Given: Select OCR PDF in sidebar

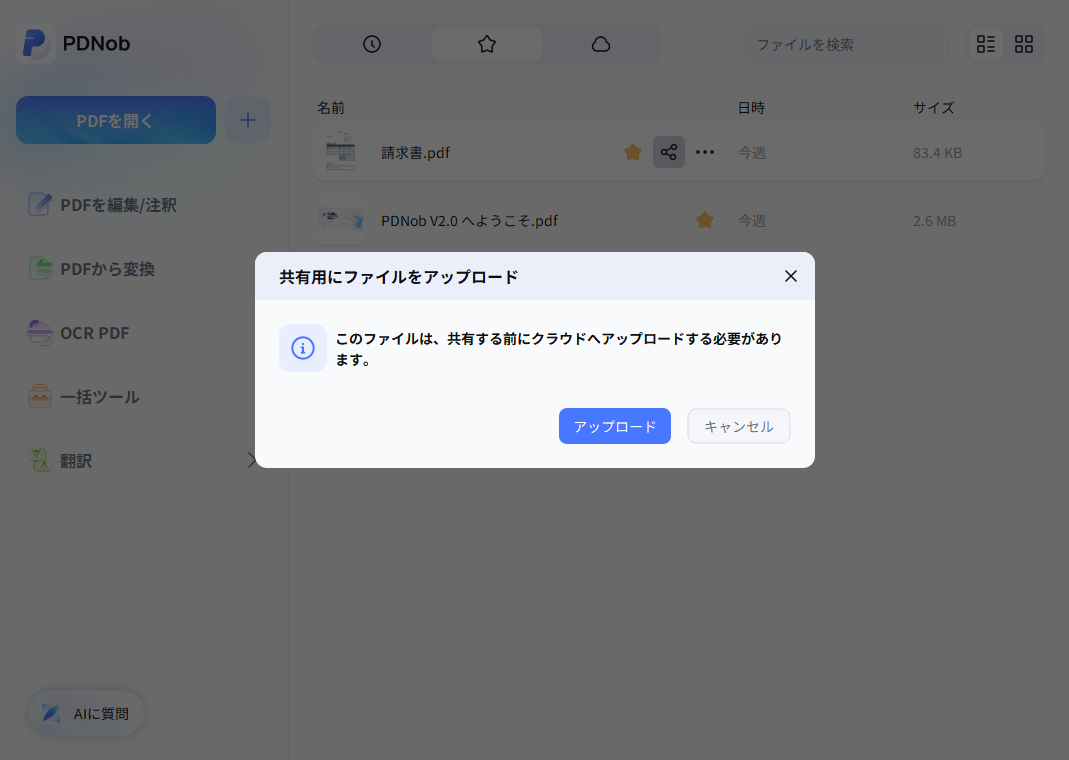Looking at the screenshot, I should (x=78, y=333).
